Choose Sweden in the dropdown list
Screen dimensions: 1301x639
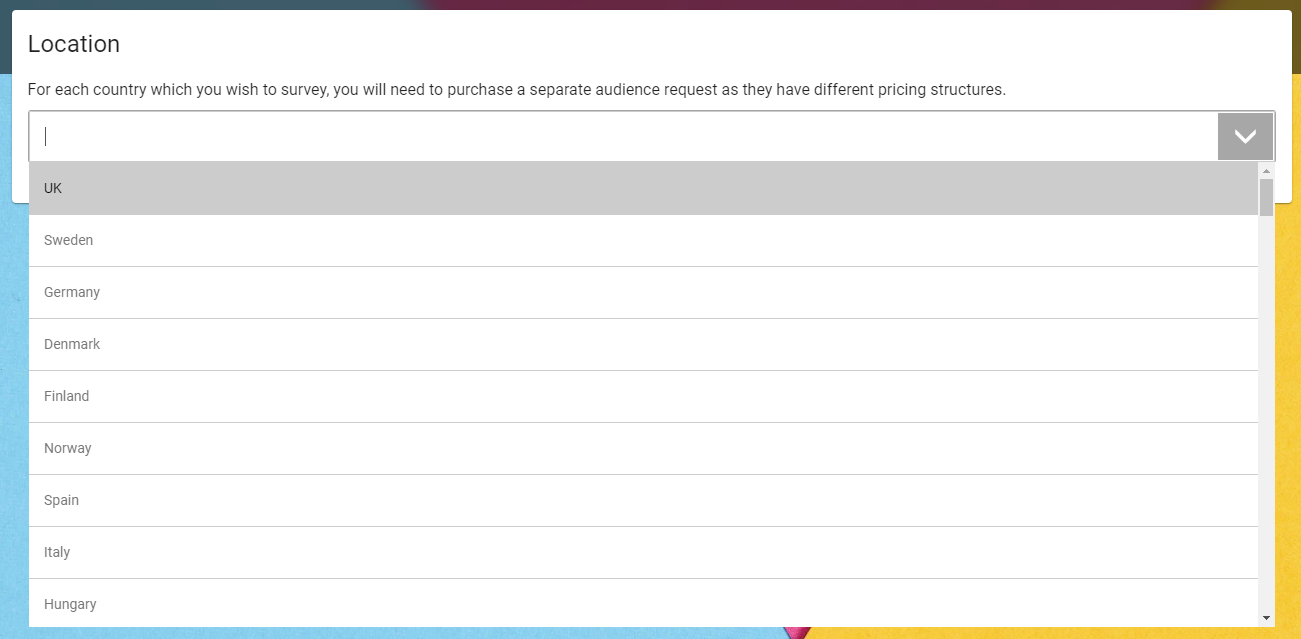(x=643, y=240)
